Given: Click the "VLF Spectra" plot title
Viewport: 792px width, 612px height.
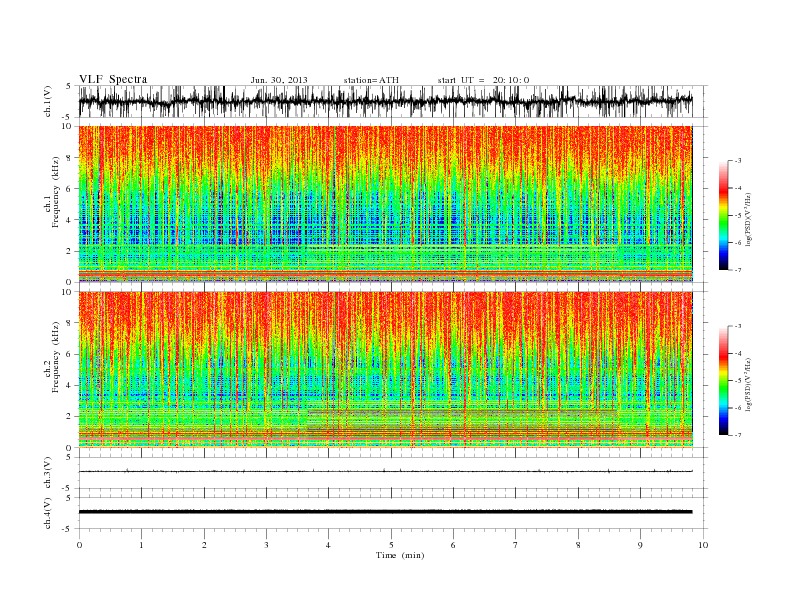Looking at the screenshot, I should click(x=113, y=79).
